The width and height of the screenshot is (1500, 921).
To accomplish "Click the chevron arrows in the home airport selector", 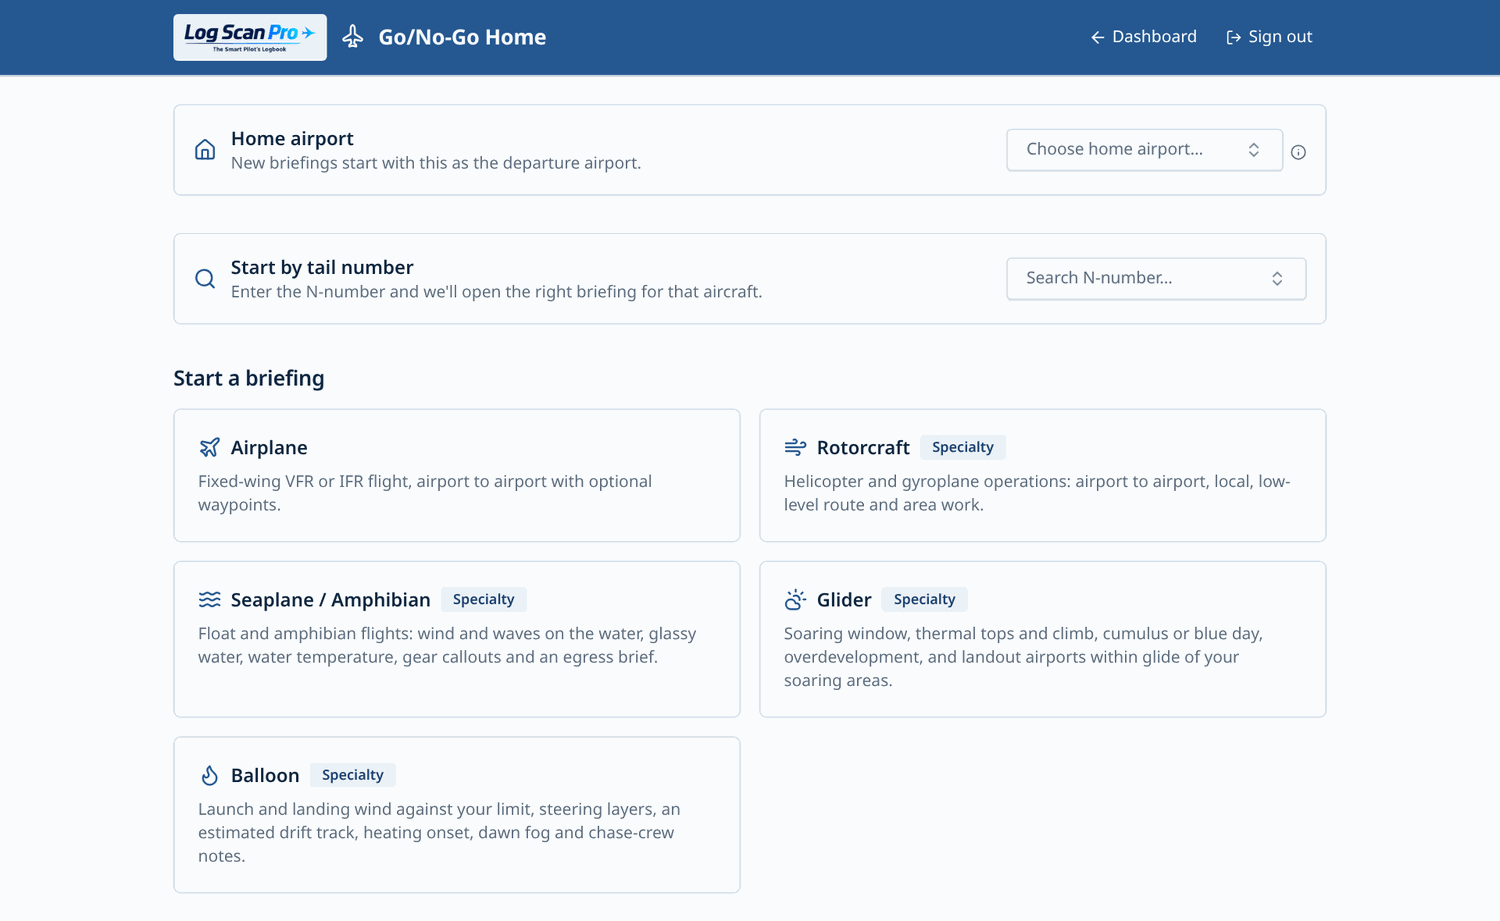I will click(1254, 150).
